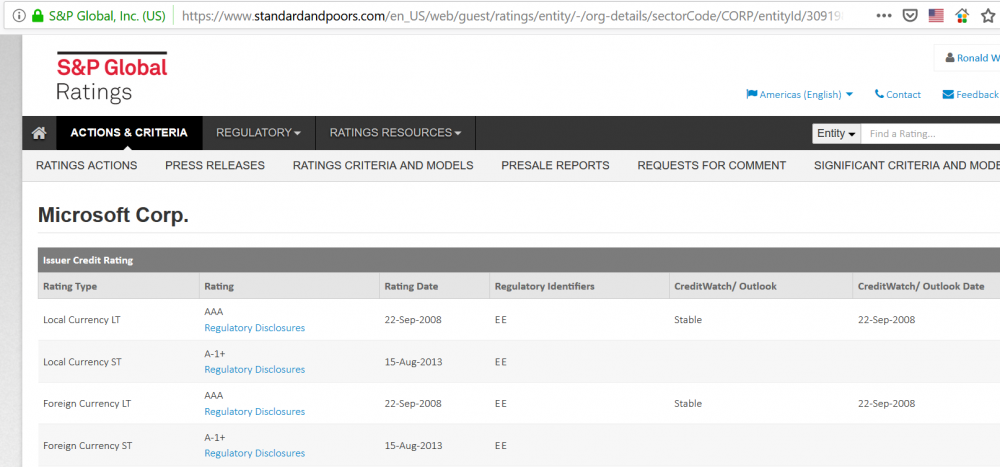Save page to Pocket icon
The width and height of the screenshot is (1000, 467).
(x=910, y=16)
